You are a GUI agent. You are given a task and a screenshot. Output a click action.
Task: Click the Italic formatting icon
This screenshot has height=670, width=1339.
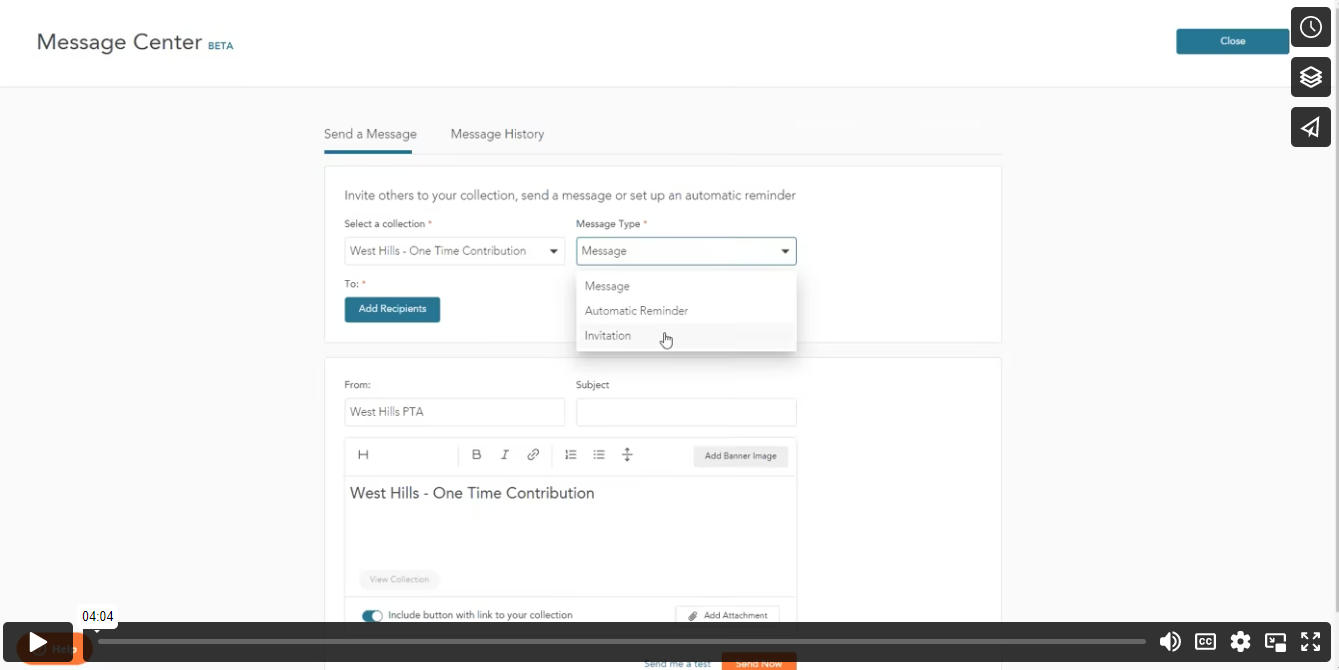pyautogui.click(x=505, y=455)
